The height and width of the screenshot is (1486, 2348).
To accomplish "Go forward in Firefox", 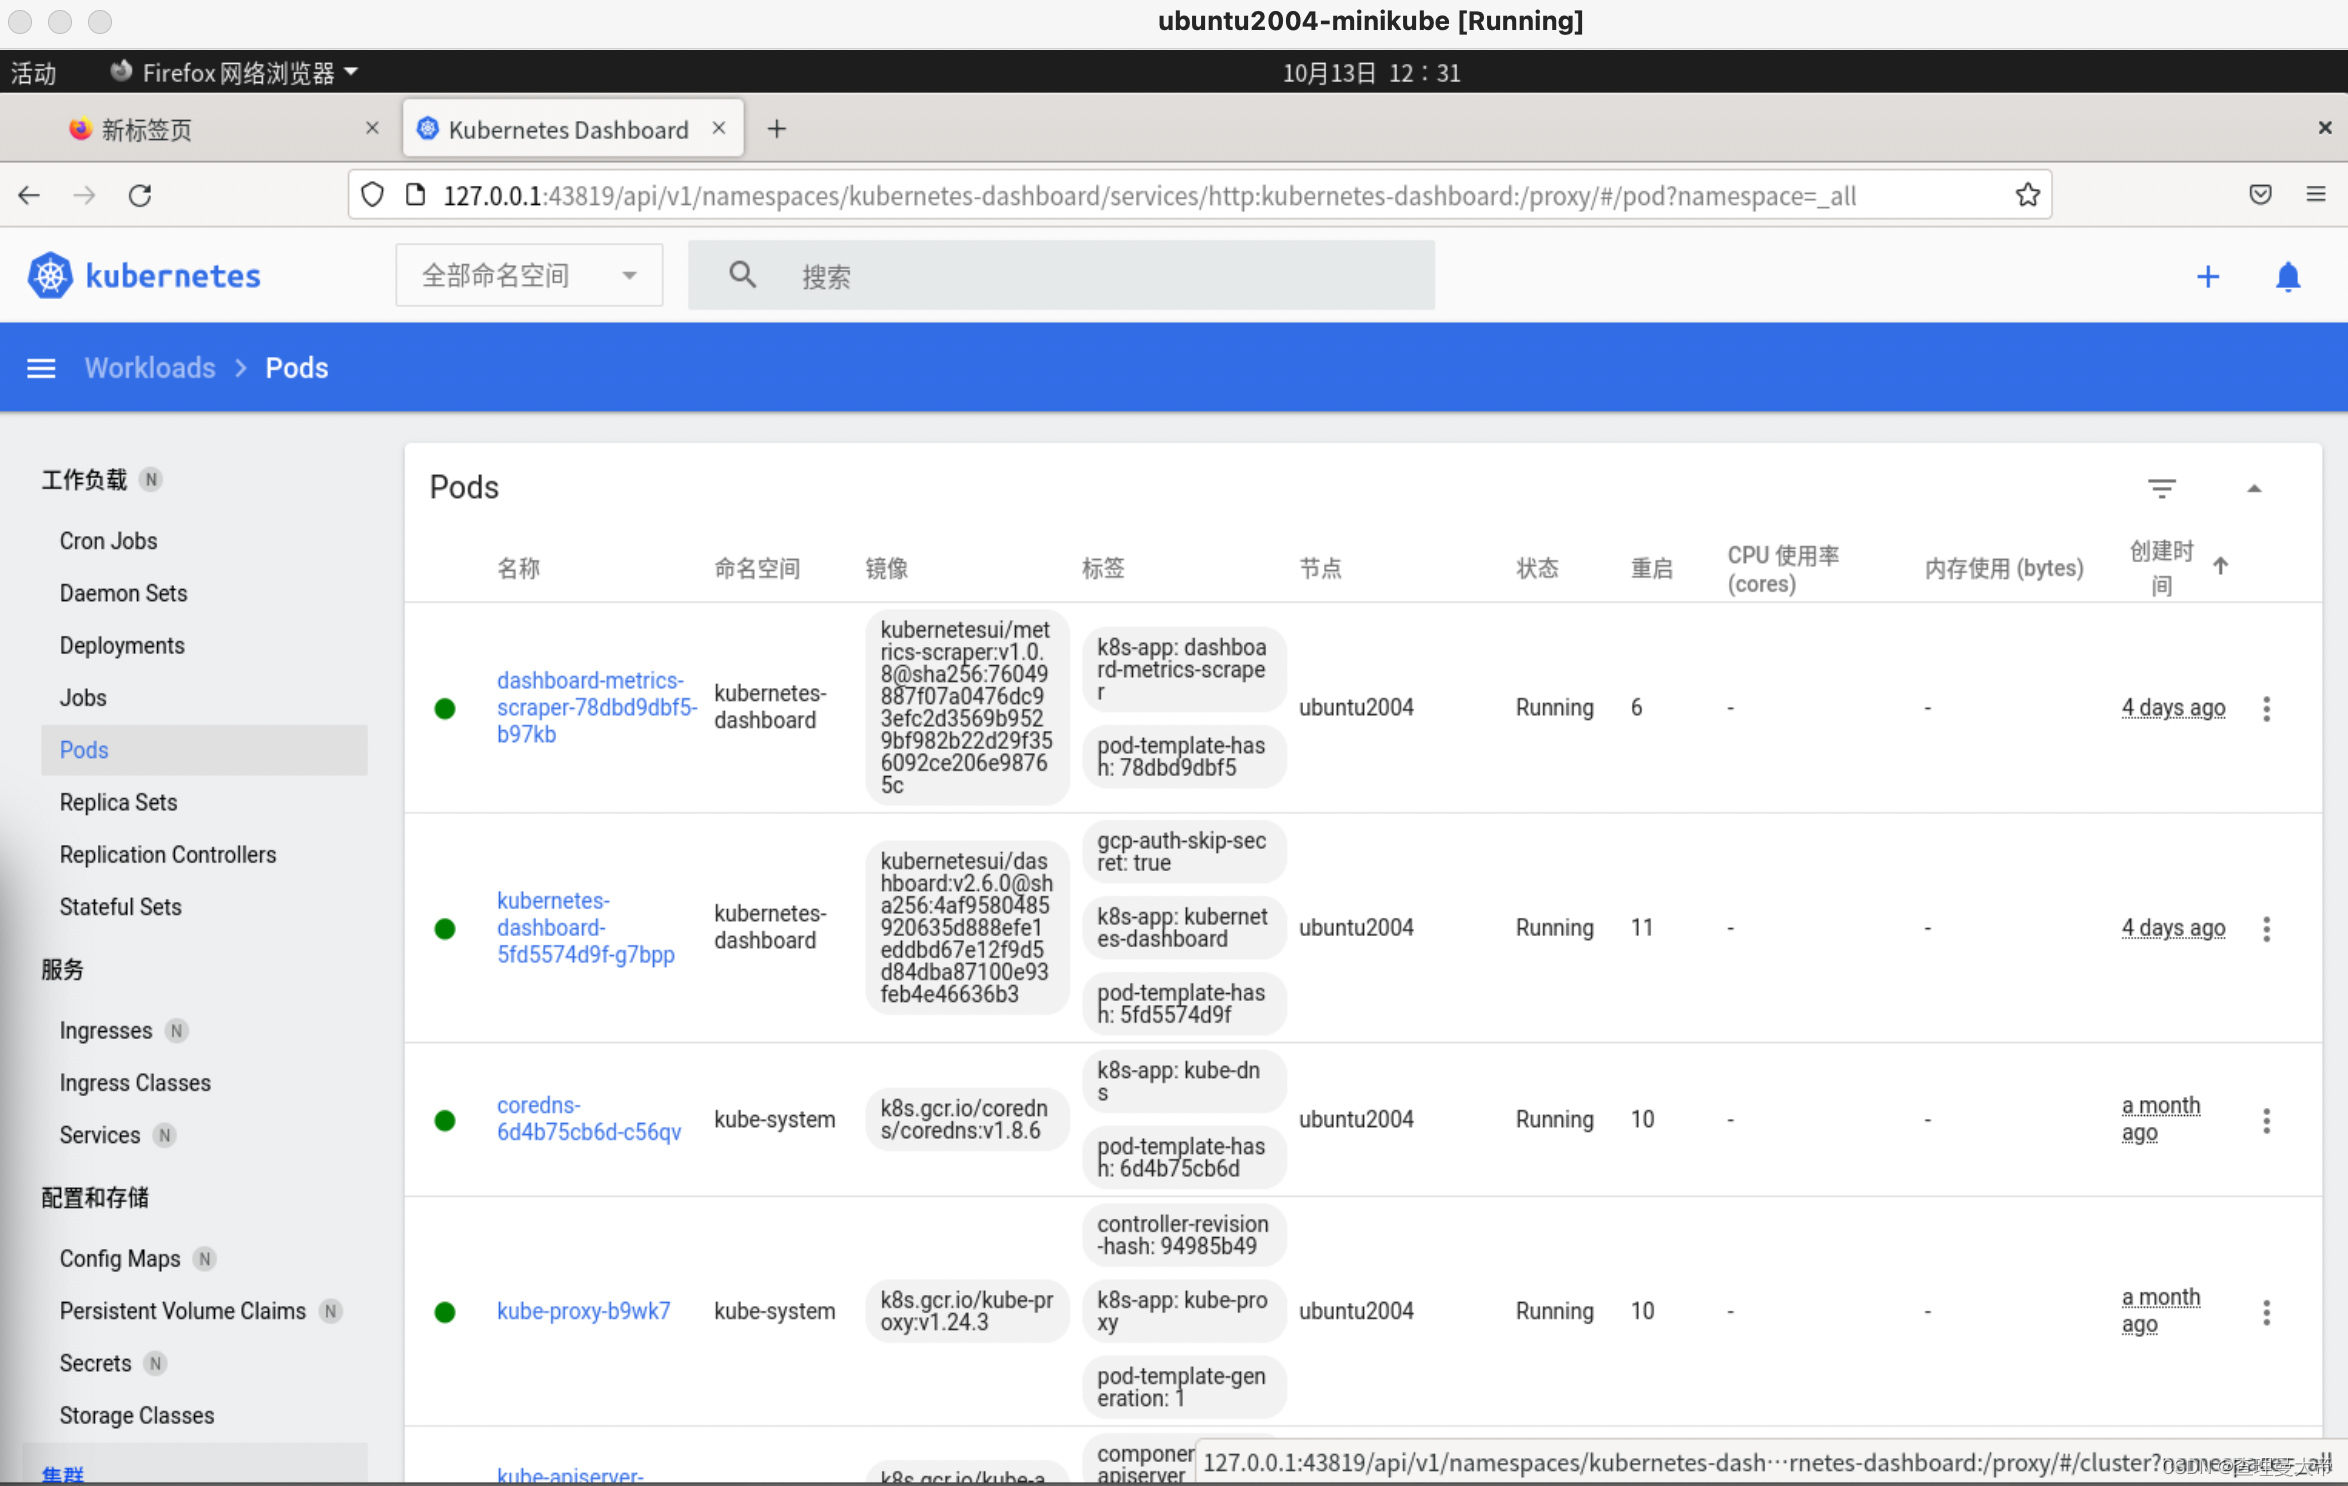I will pyautogui.click(x=85, y=195).
